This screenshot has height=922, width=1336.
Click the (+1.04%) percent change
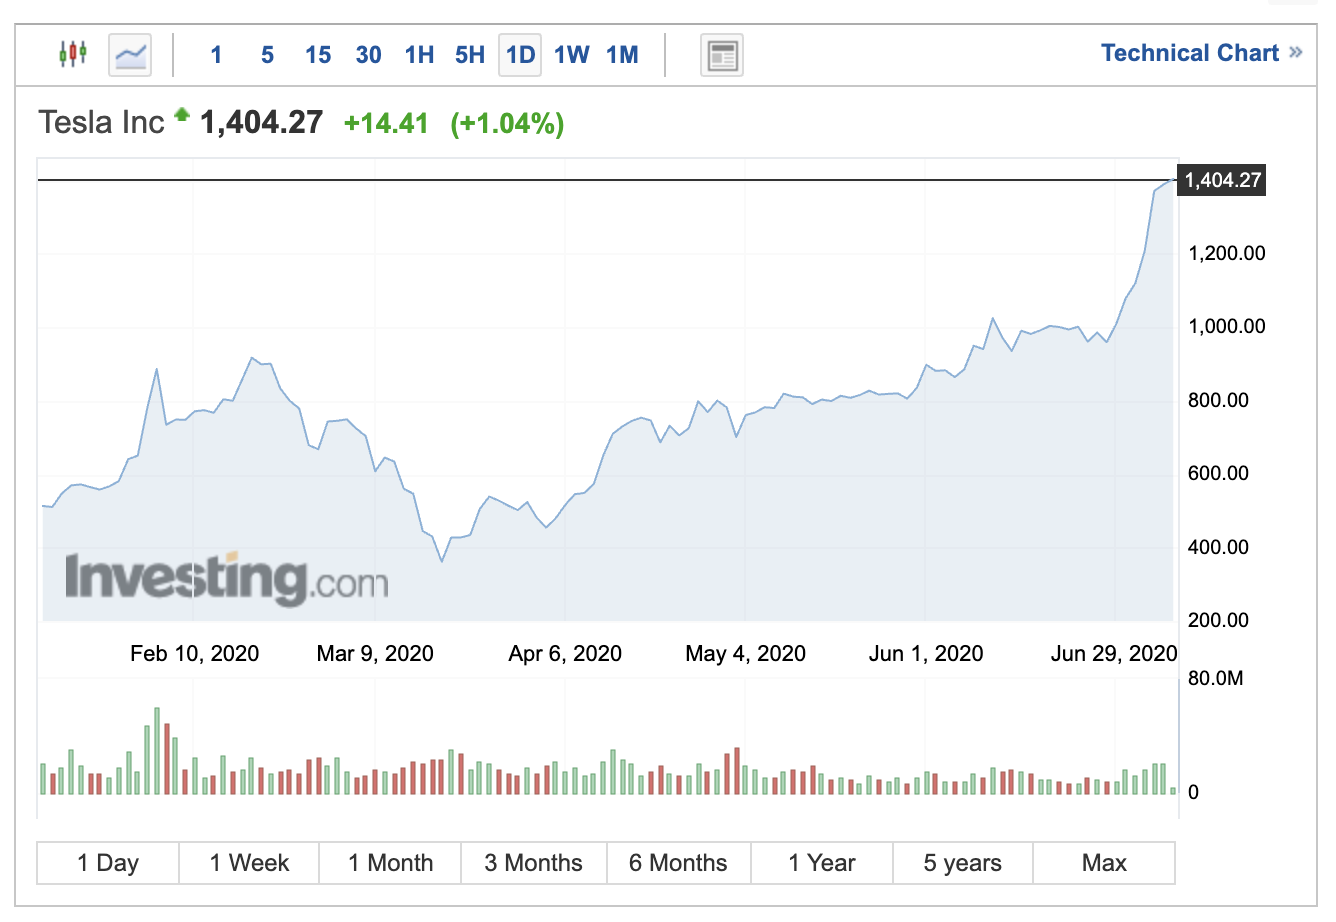click(508, 123)
